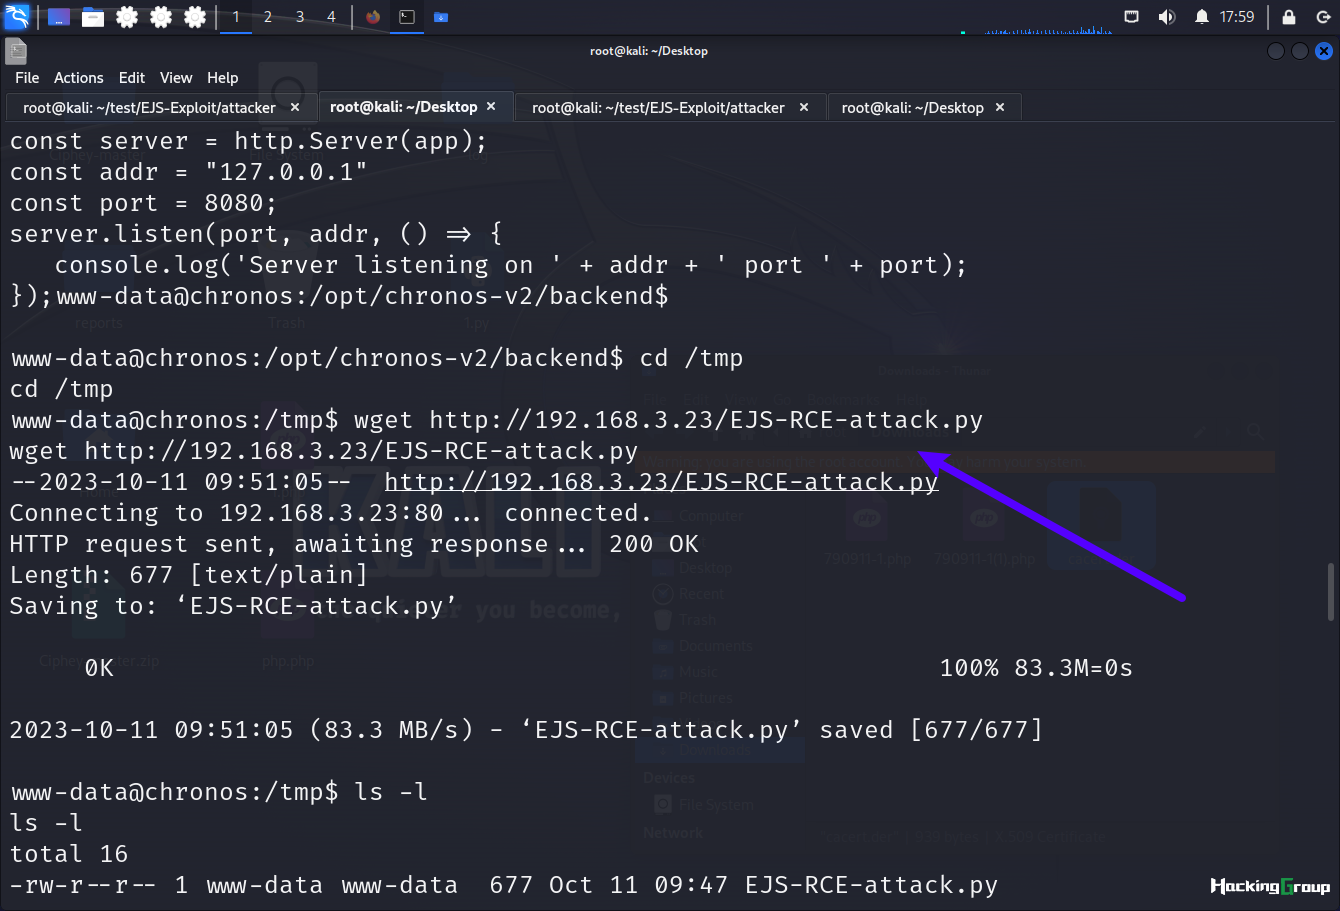
Task: Click the volume speaker icon
Action: coord(1166,17)
